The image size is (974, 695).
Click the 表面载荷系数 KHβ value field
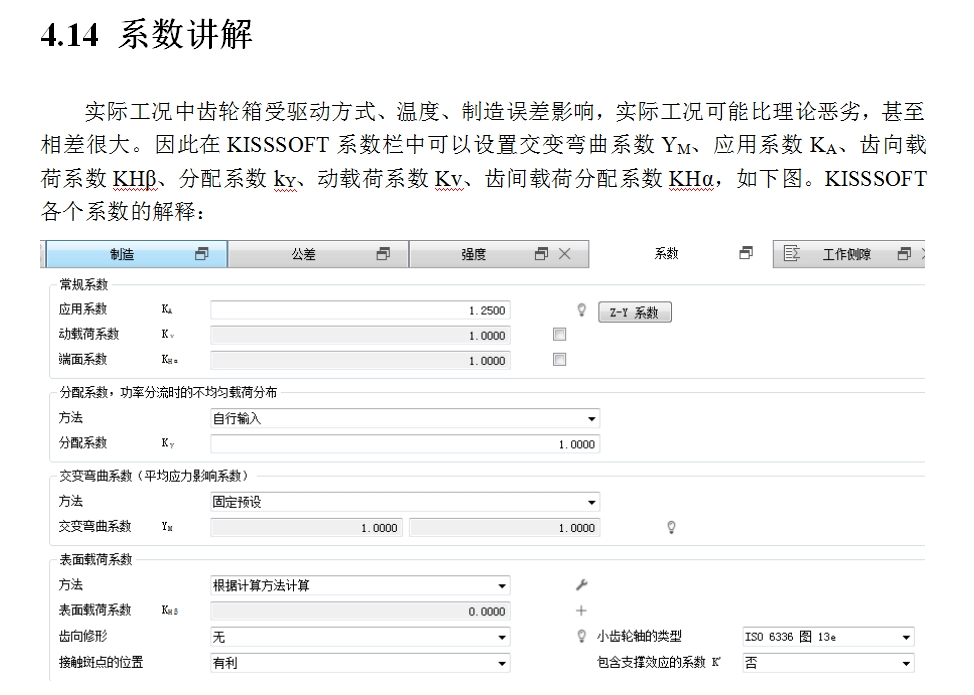pos(360,611)
